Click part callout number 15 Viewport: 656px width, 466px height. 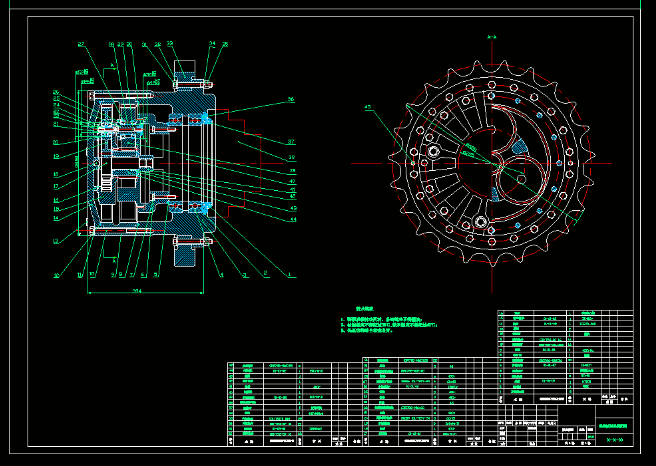click(x=56, y=209)
